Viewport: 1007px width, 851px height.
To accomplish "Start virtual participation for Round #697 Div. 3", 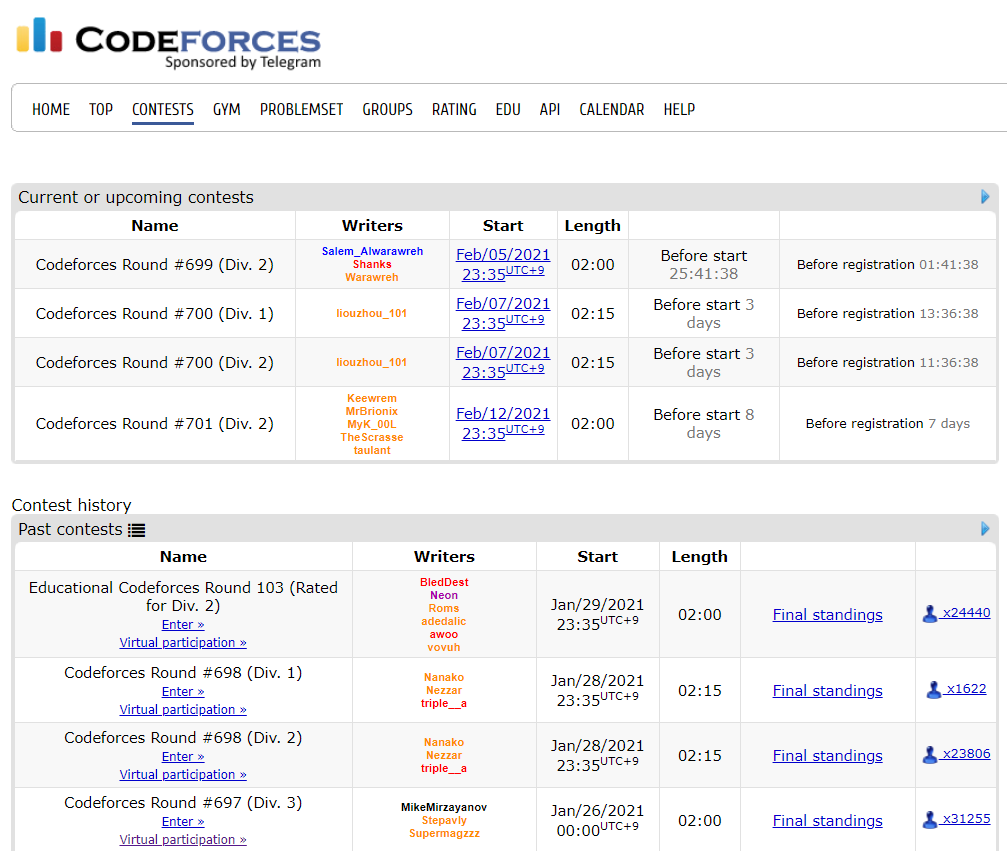I will pyautogui.click(x=183, y=839).
